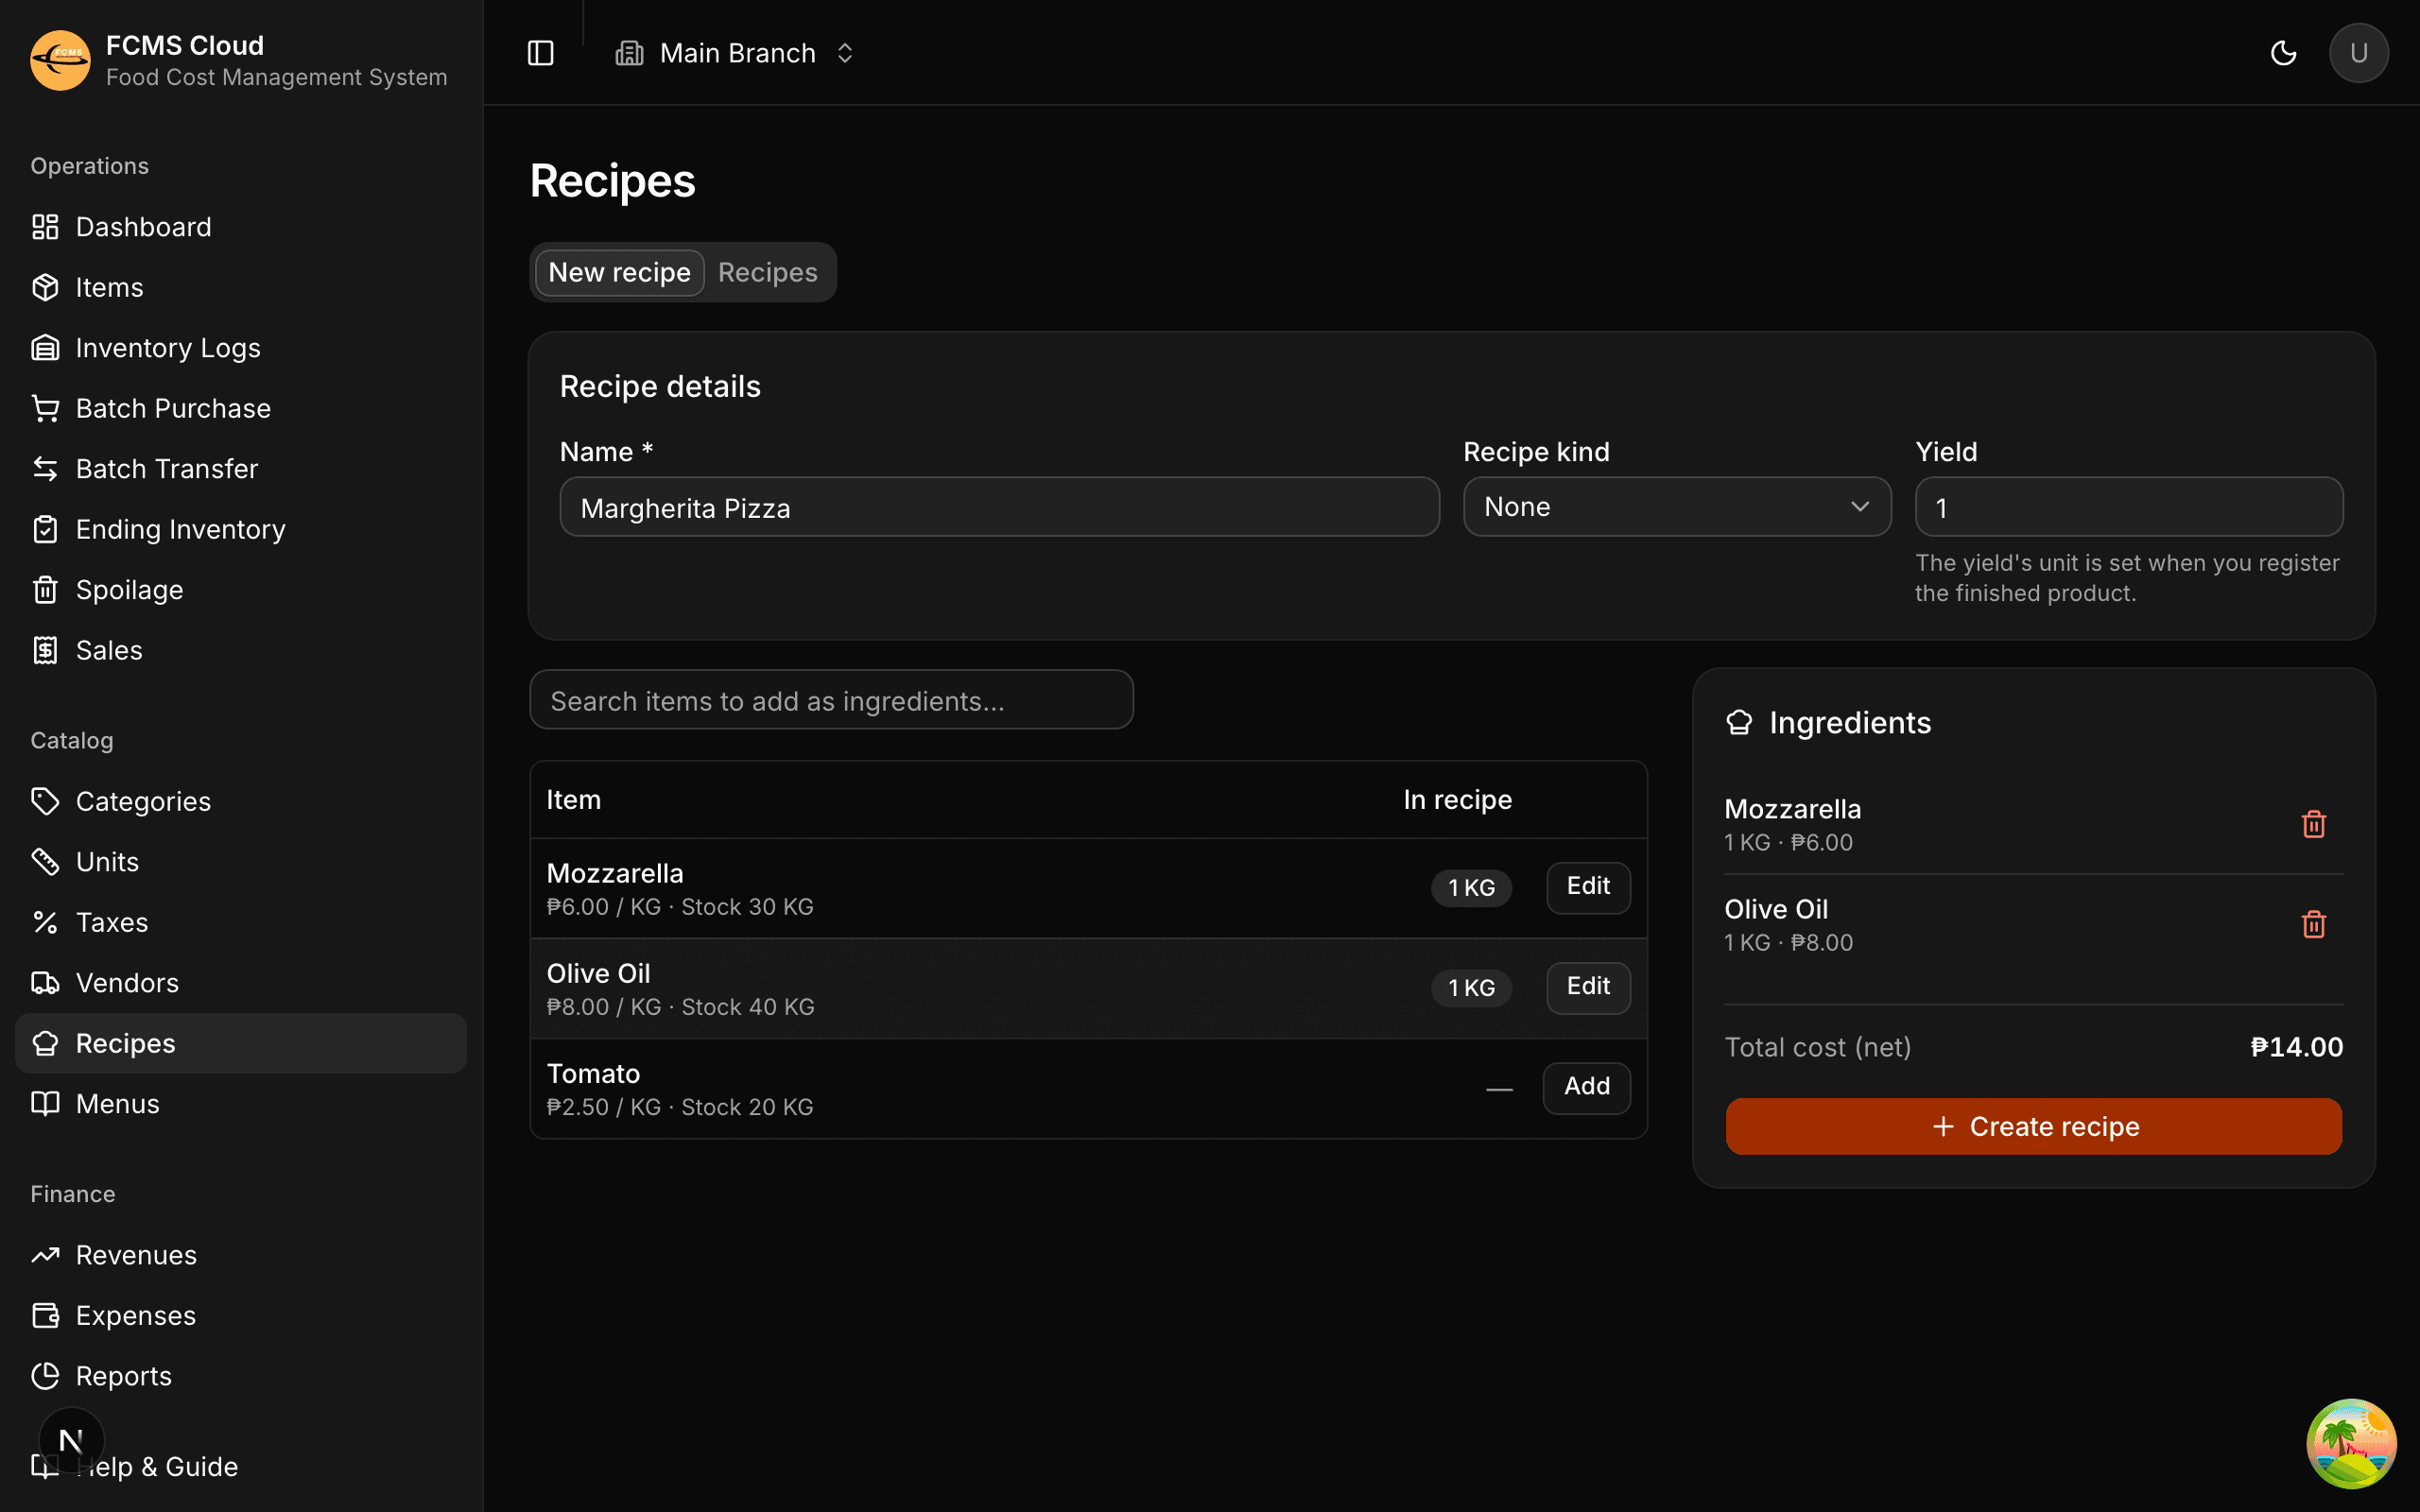This screenshot has width=2420, height=1512.
Task: Switch to the Recipes tab
Action: click(767, 272)
